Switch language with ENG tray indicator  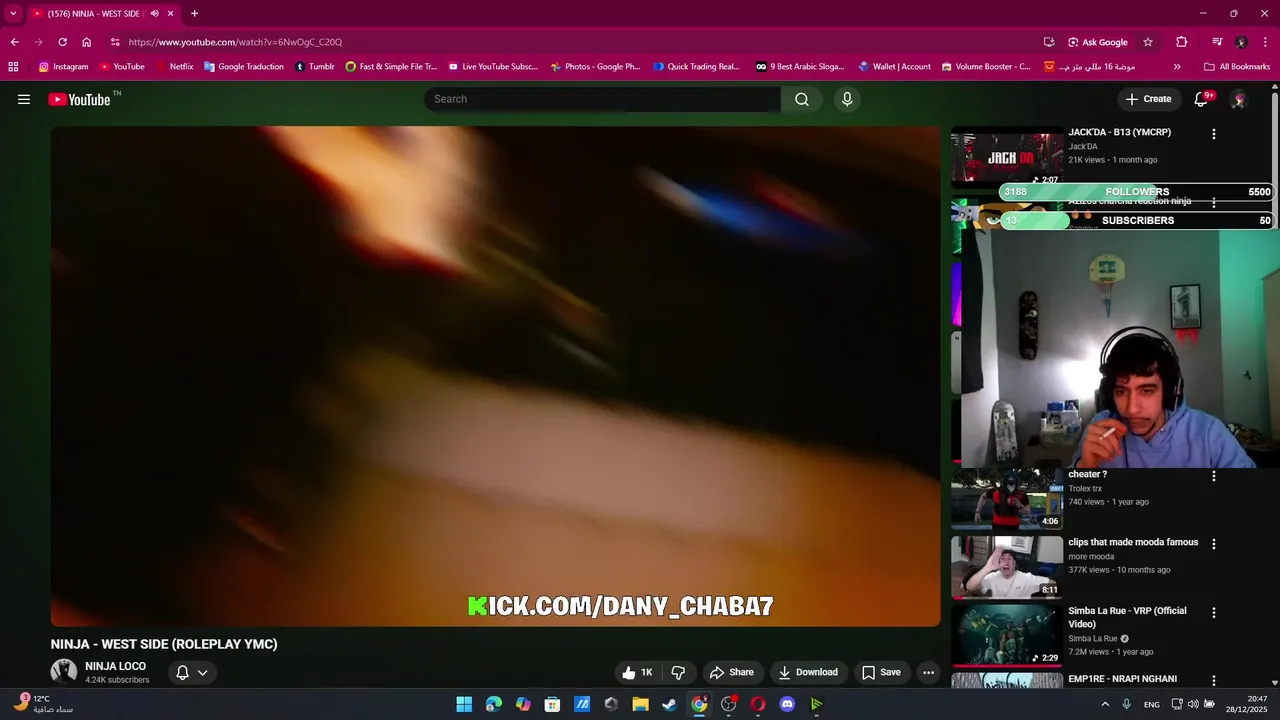(1152, 704)
